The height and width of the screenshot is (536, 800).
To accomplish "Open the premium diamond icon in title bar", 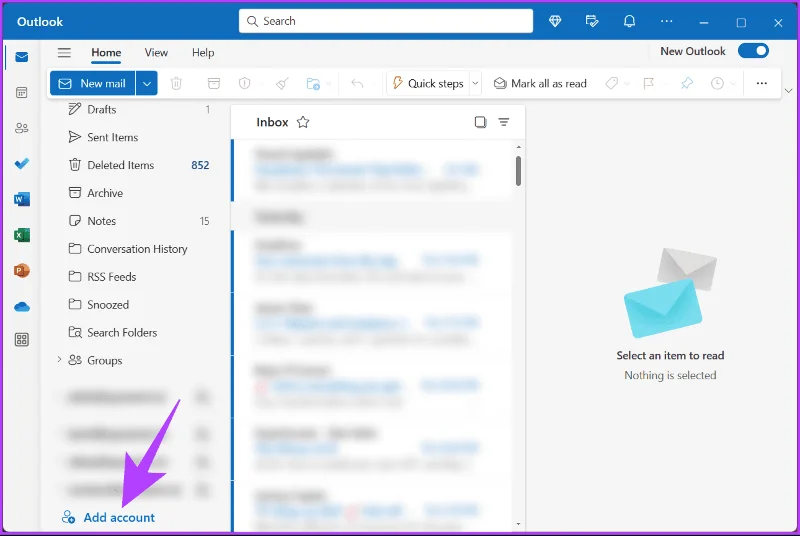I will click(x=555, y=21).
